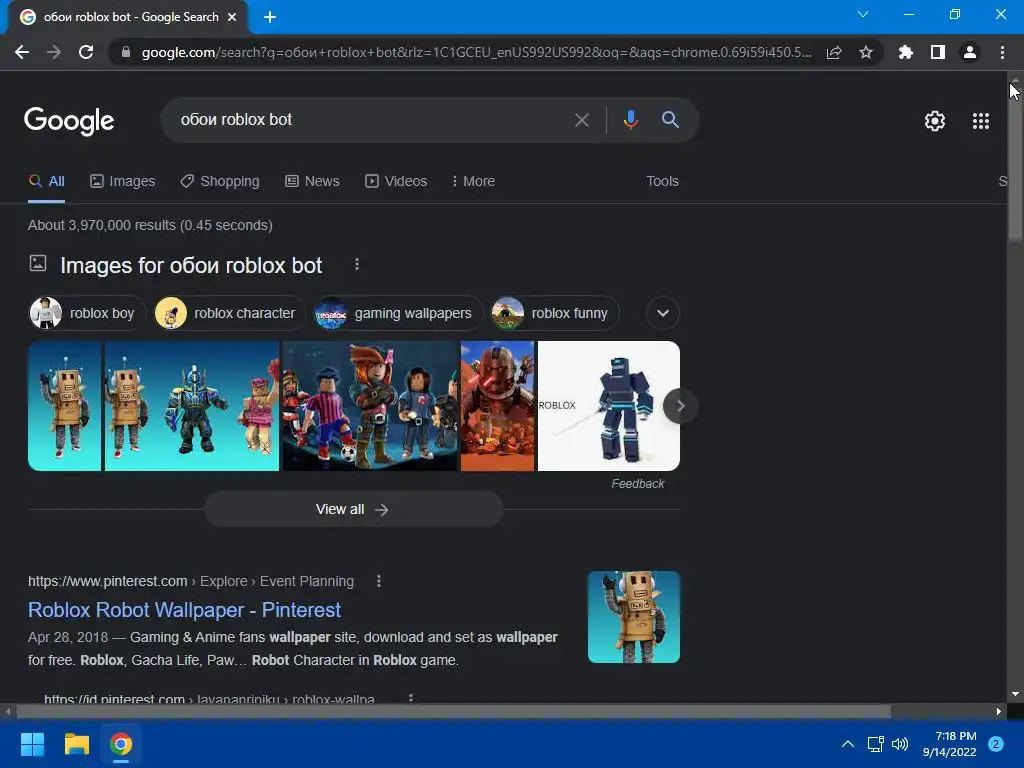Open the Chrome profile avatar menu
The image size is (1024, 768).
click(x=970, y=52)
